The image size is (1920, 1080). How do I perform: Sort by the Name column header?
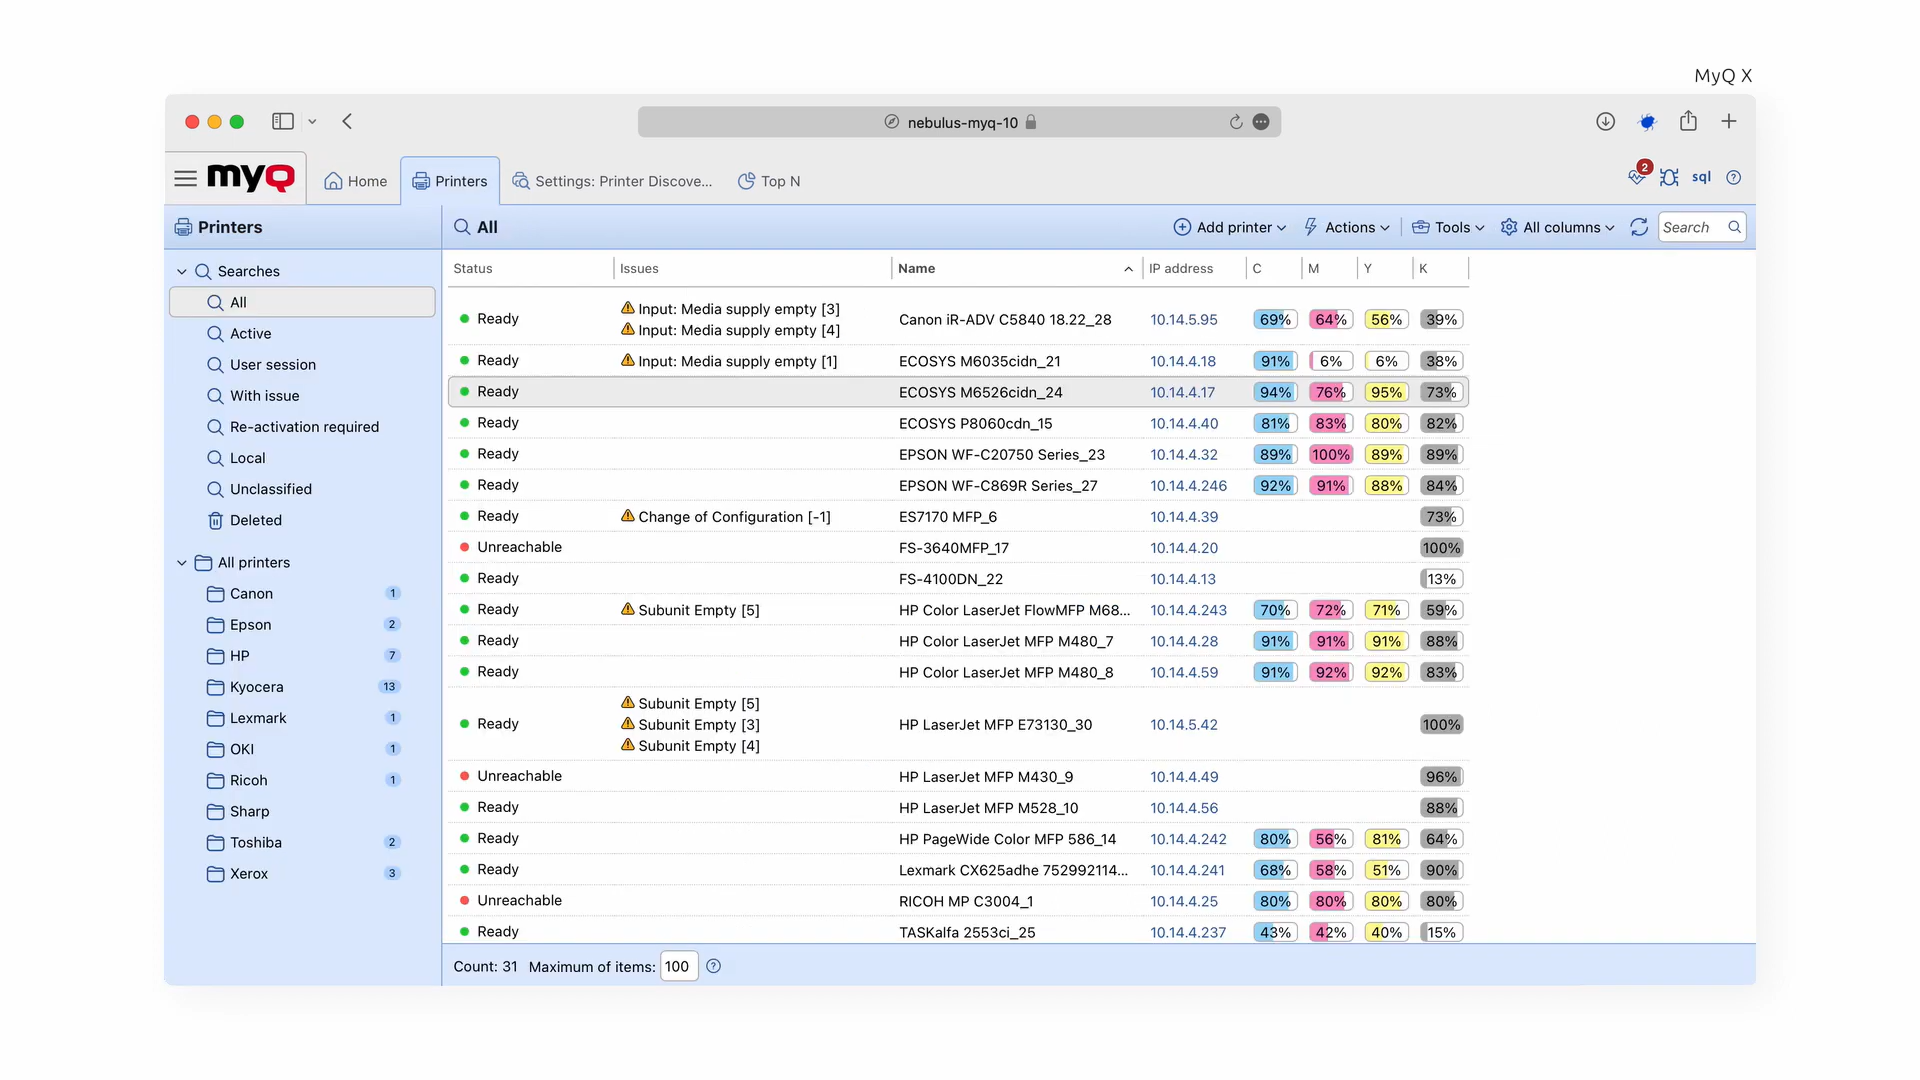click(x=1016, y=268)
